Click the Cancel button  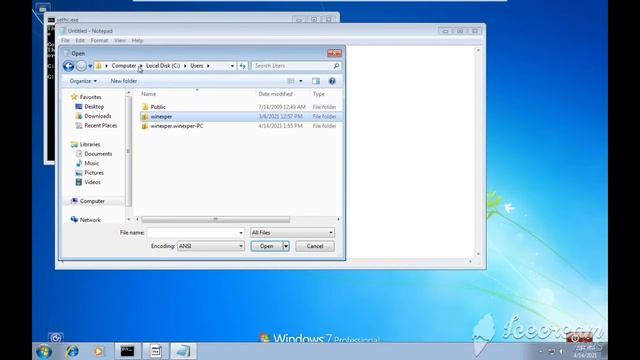pyautogui.click(x=315, y=246)
